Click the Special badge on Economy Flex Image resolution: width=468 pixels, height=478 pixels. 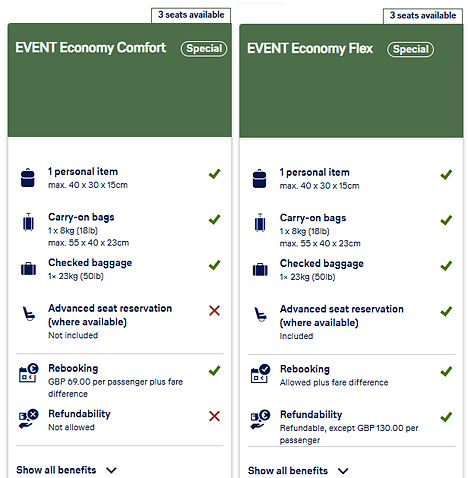pos(410,49)
